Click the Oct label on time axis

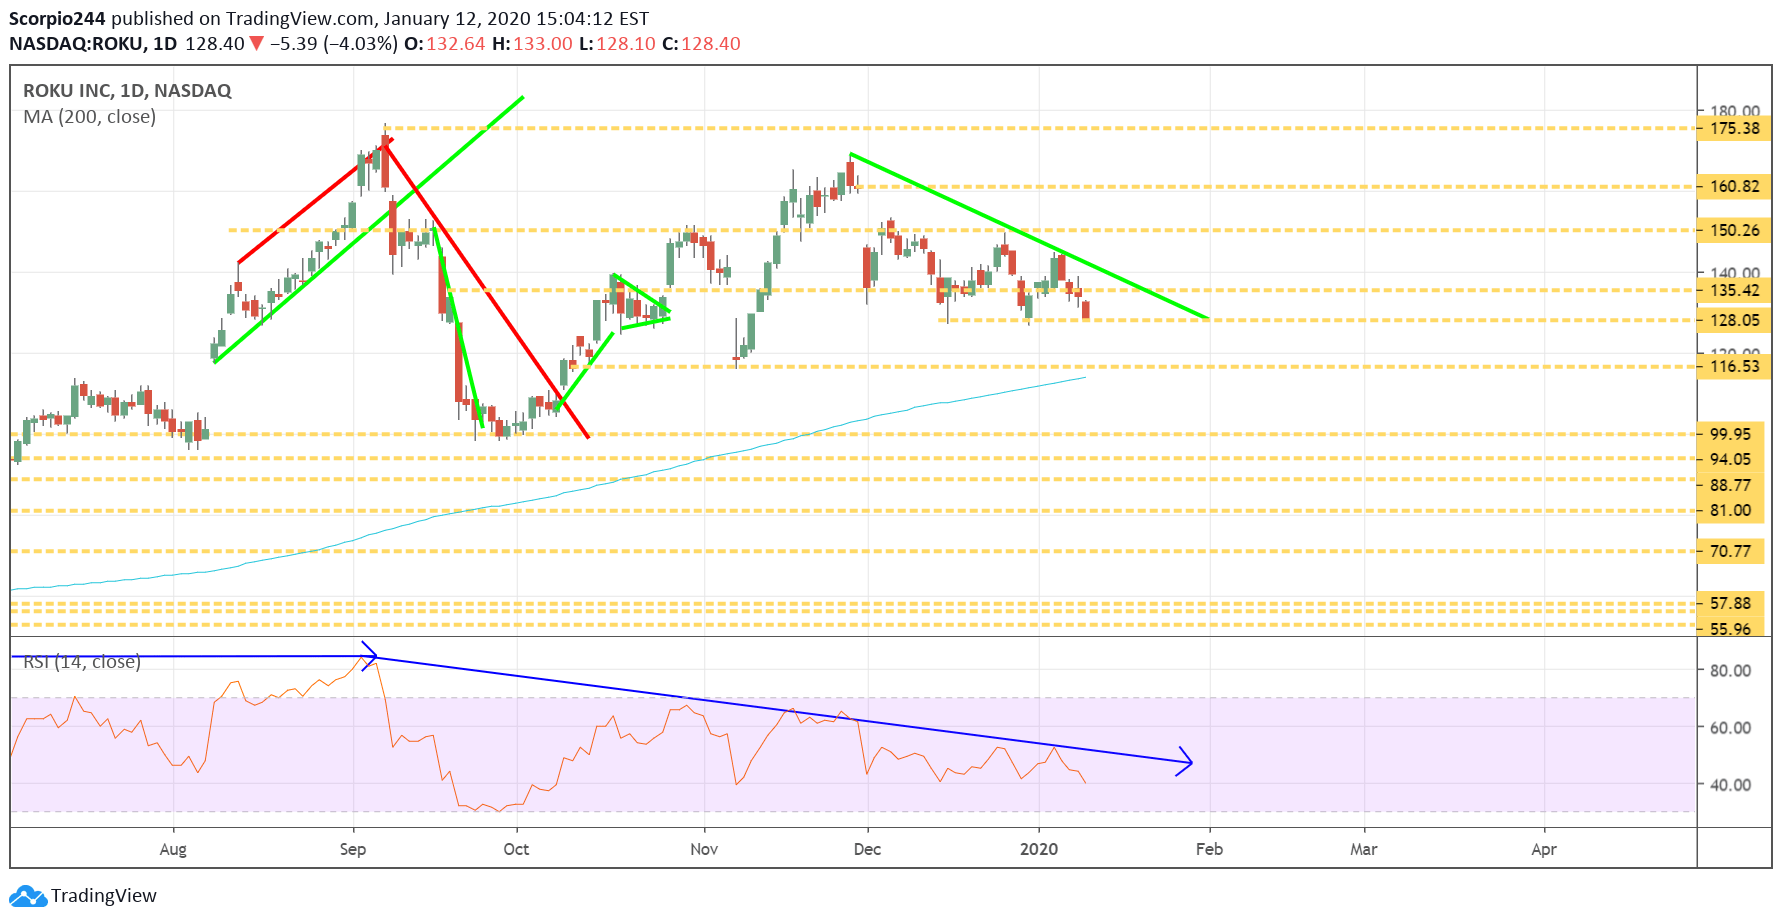tap(516, 849)
